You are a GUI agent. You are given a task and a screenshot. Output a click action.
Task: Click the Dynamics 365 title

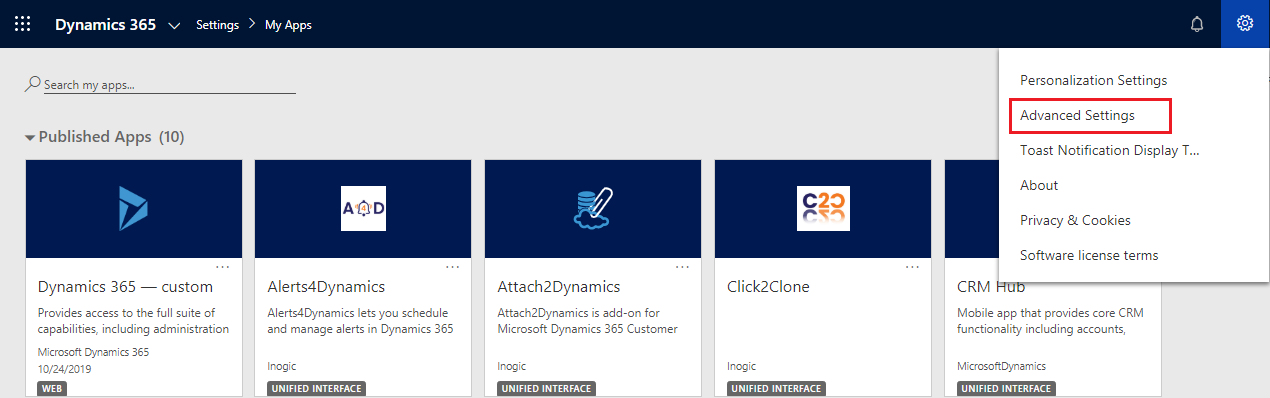click(x=105, y=25)
